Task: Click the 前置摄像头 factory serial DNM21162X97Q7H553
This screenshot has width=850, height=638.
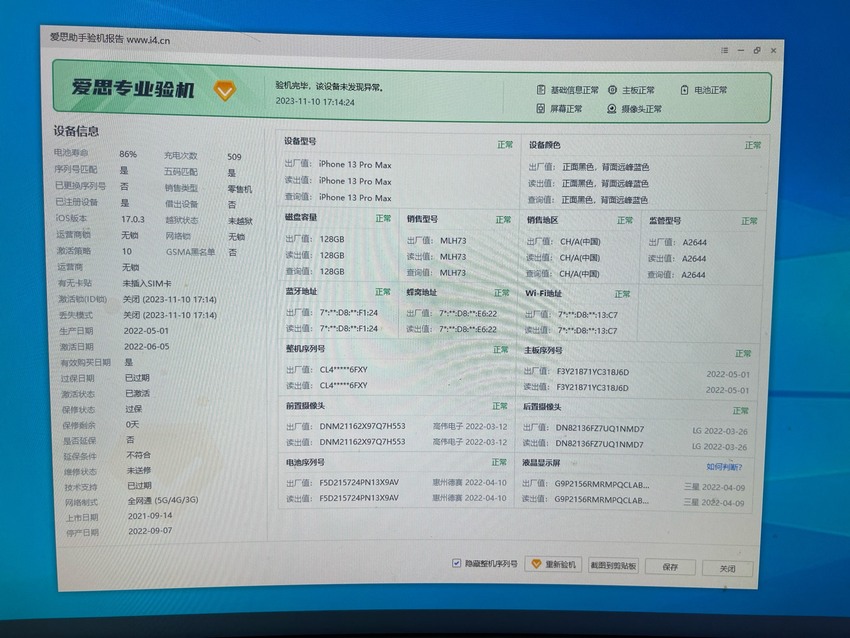Action: click(362, 426)
